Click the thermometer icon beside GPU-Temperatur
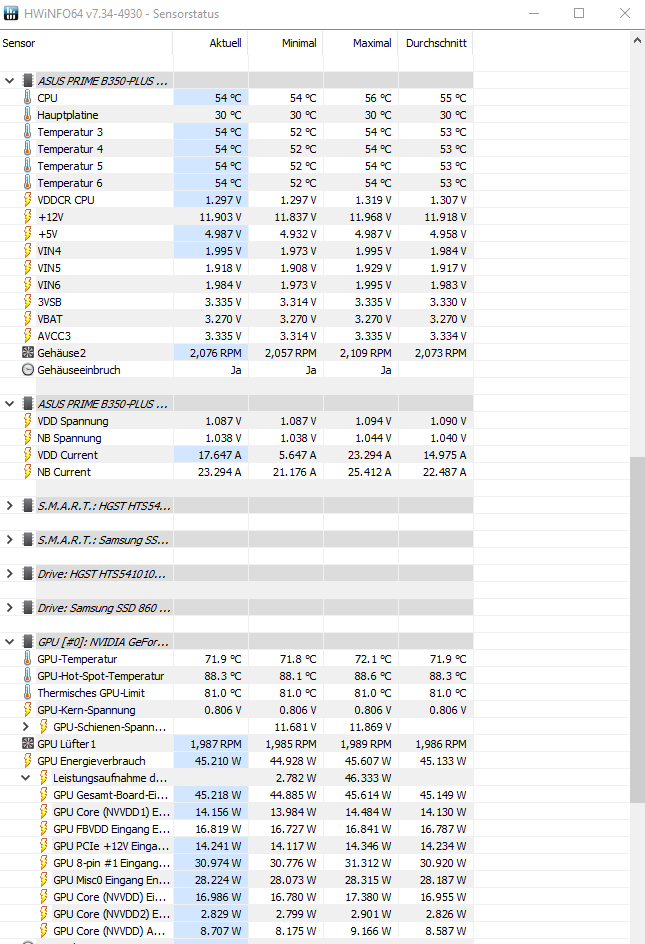Image resolution: width=645 pixels, height=944 pixels. click(x=27, y=659)
